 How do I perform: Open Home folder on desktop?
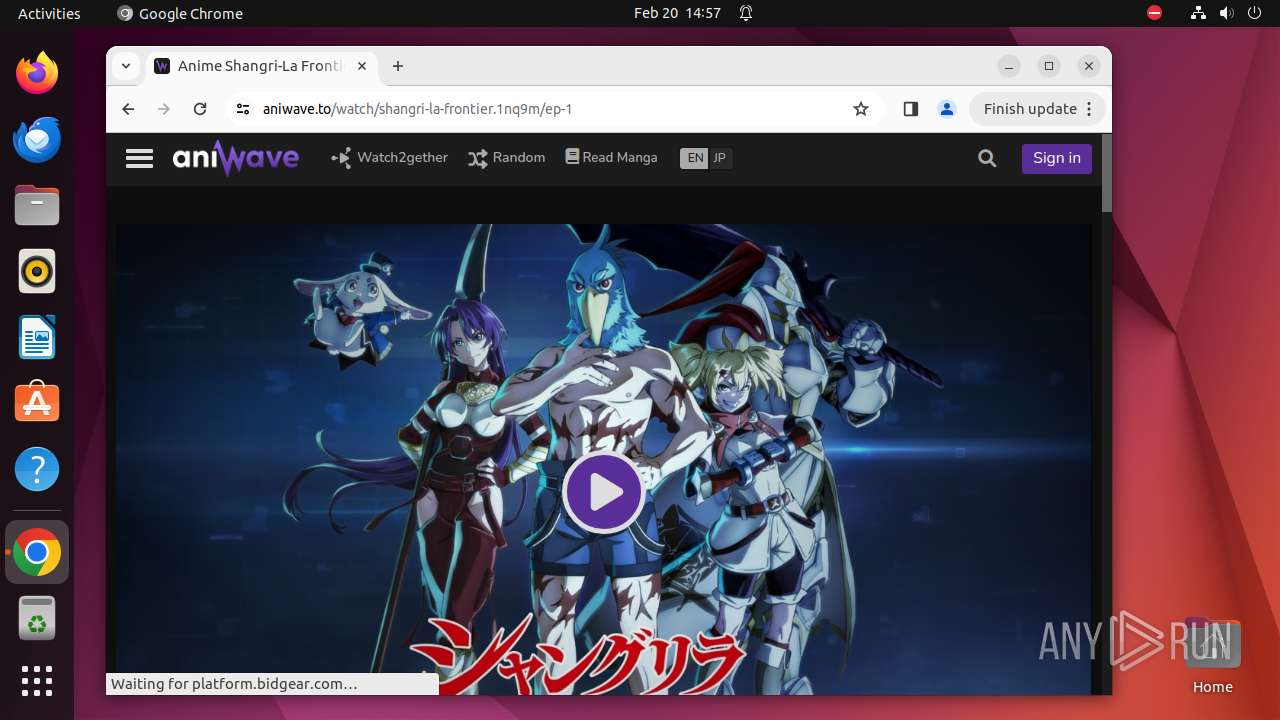coord(1212,657)
